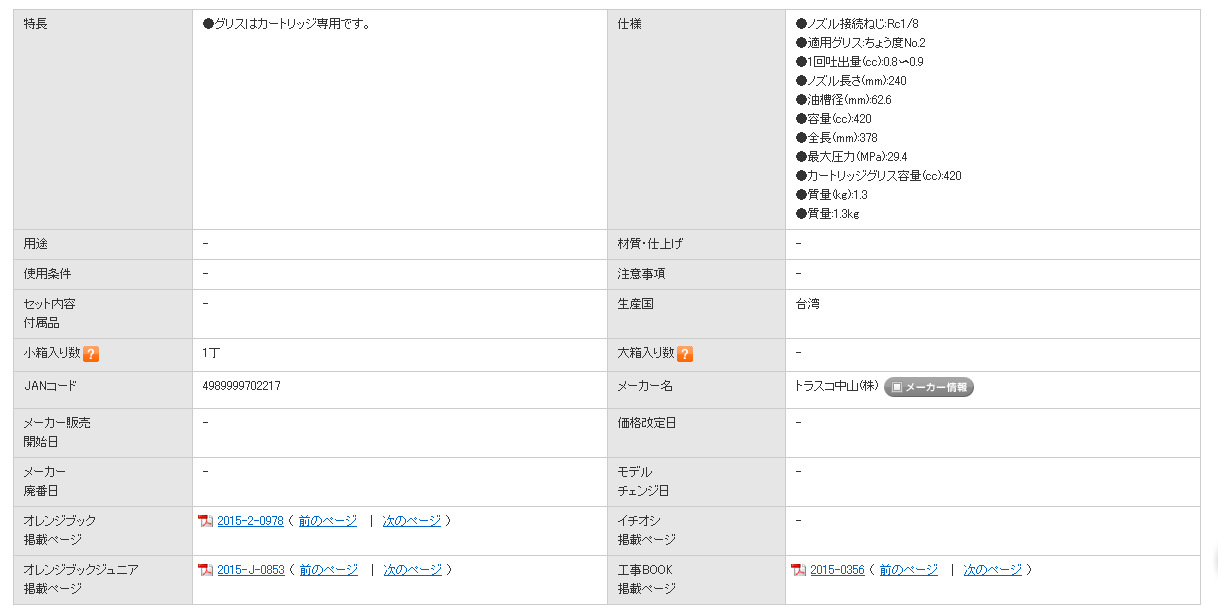Click the help icon beside 小箱入り数
Screen dimensions: 1218x614
tap(91, 354)
